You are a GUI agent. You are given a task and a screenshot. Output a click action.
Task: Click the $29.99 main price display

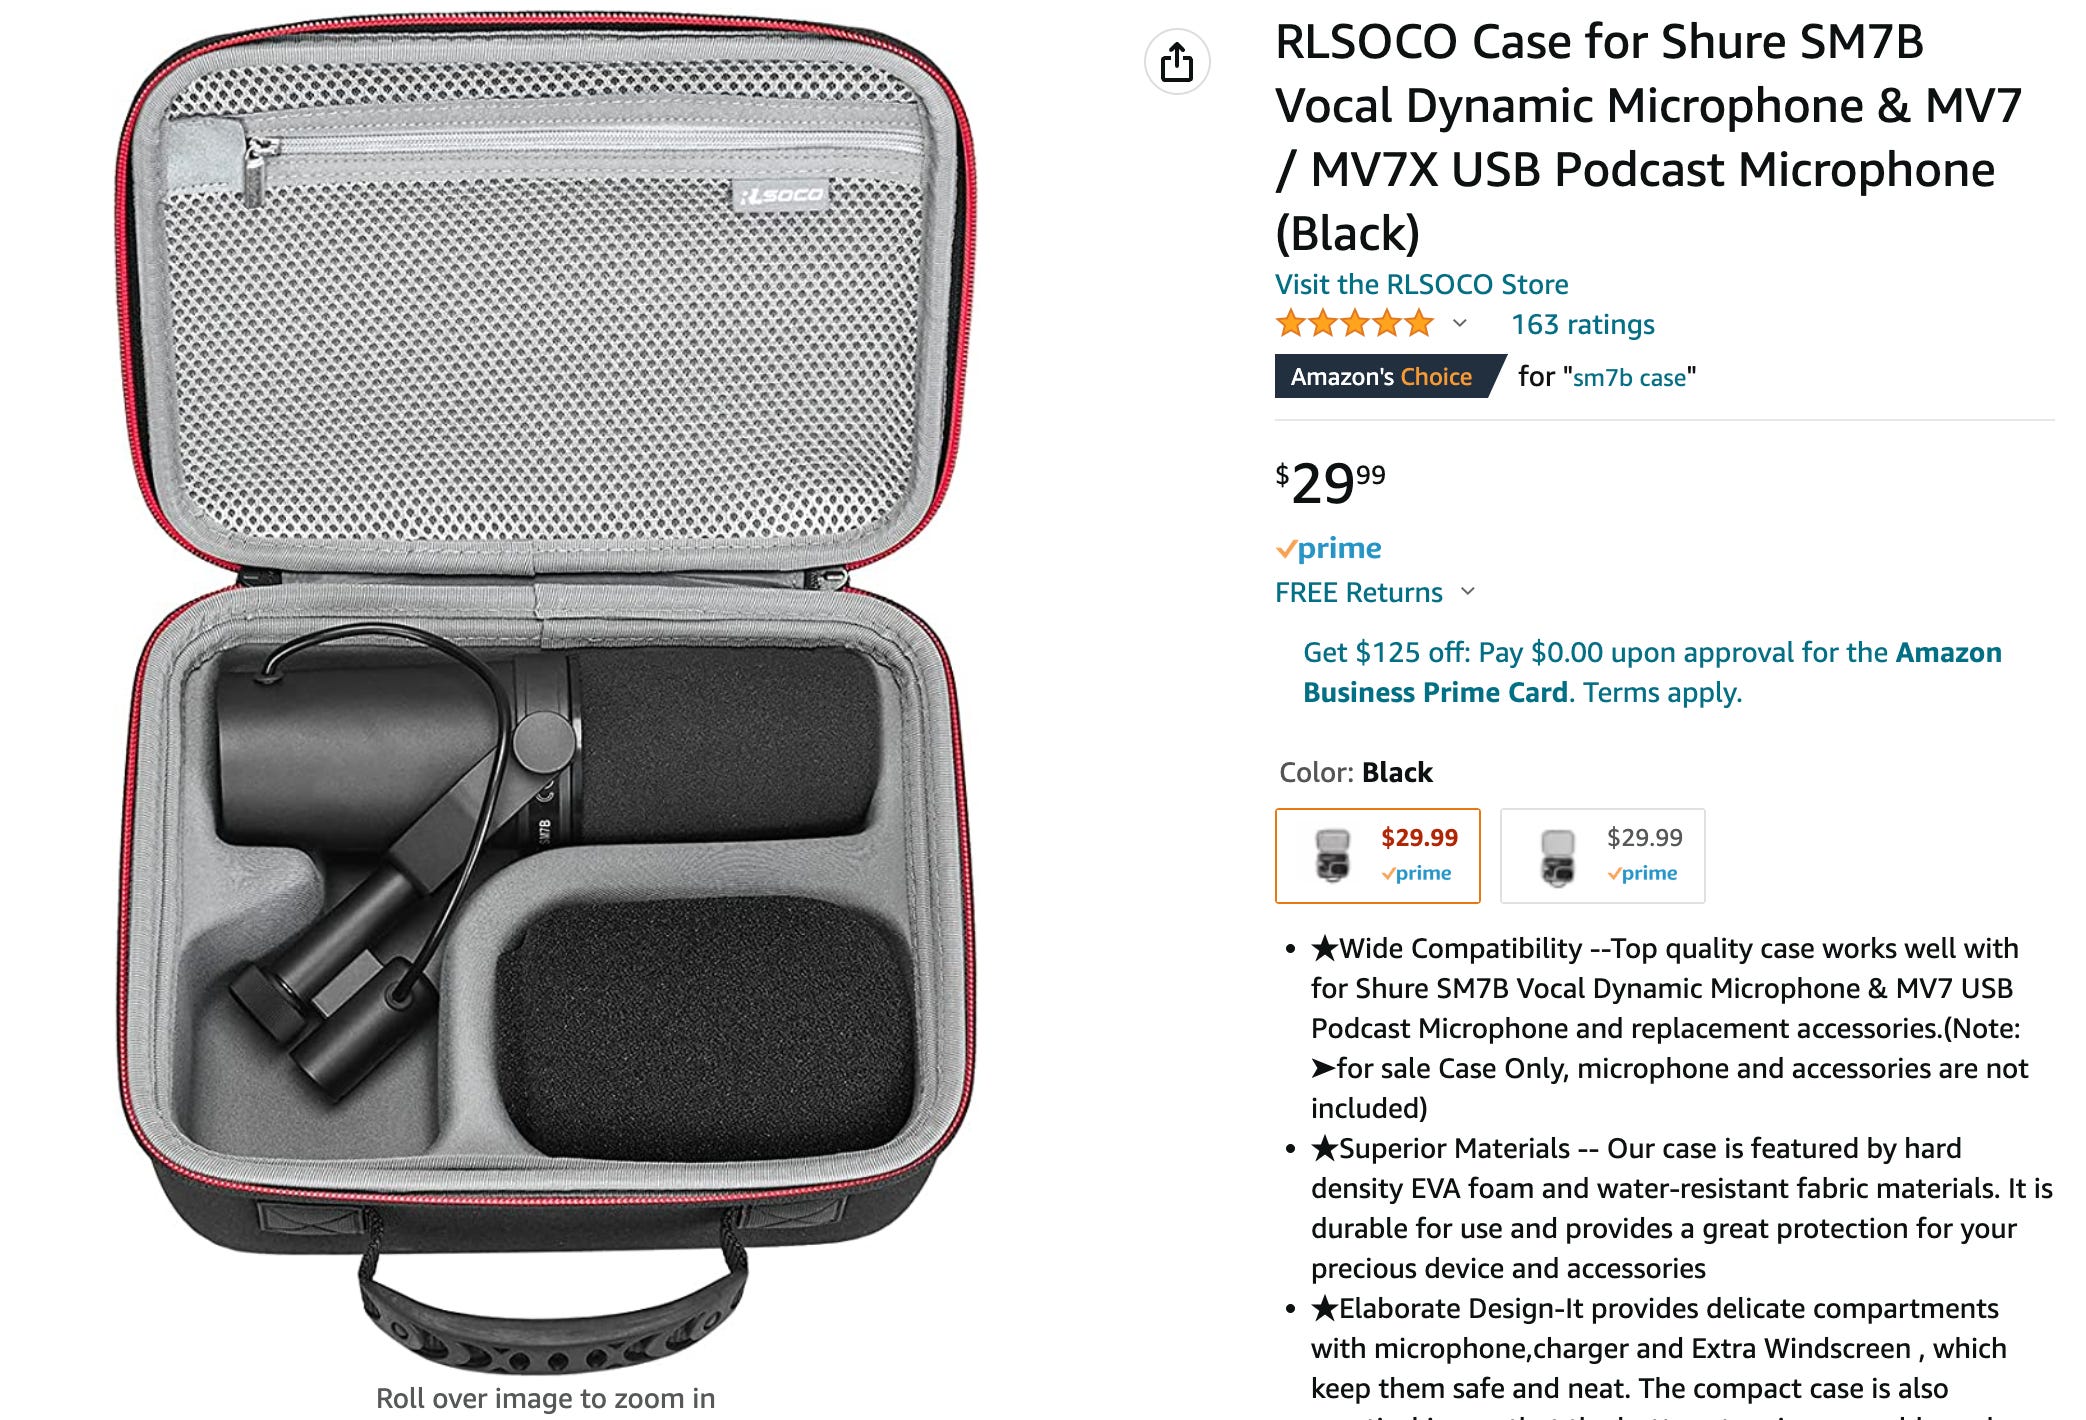[x=1330, y=483]
